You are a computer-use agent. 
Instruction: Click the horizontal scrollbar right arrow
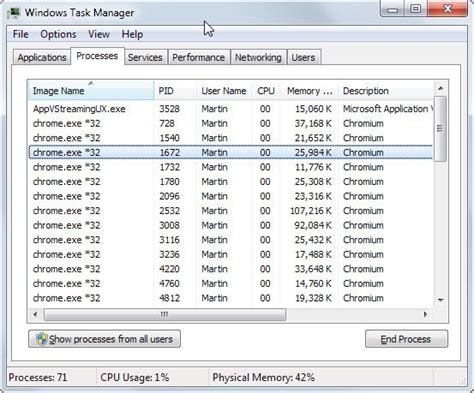(x=425, y=314)
